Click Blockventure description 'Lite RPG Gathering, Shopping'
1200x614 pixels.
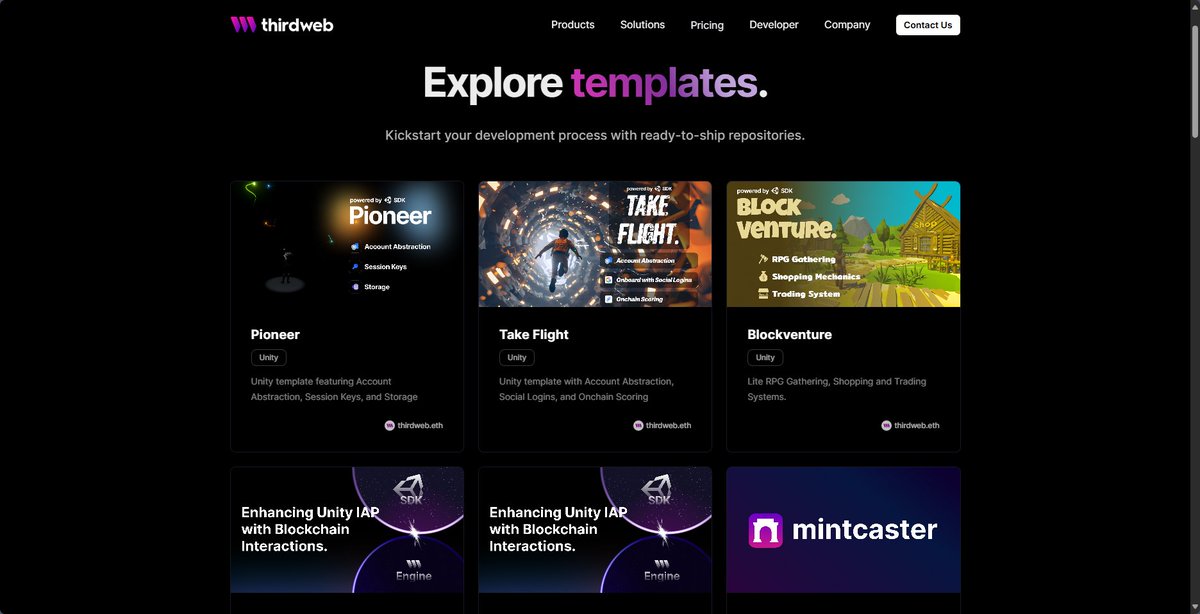coord(837,389)
